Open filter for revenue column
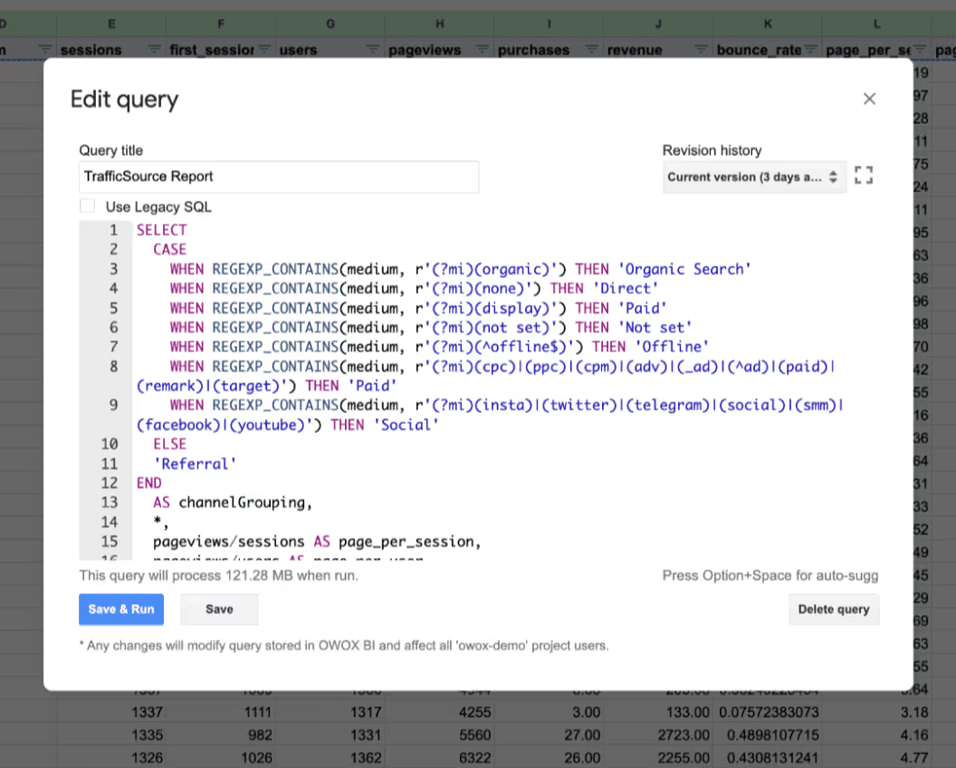The width and height of the screenshot is (956, 768). pyautogui.click(x=701, y=49)
